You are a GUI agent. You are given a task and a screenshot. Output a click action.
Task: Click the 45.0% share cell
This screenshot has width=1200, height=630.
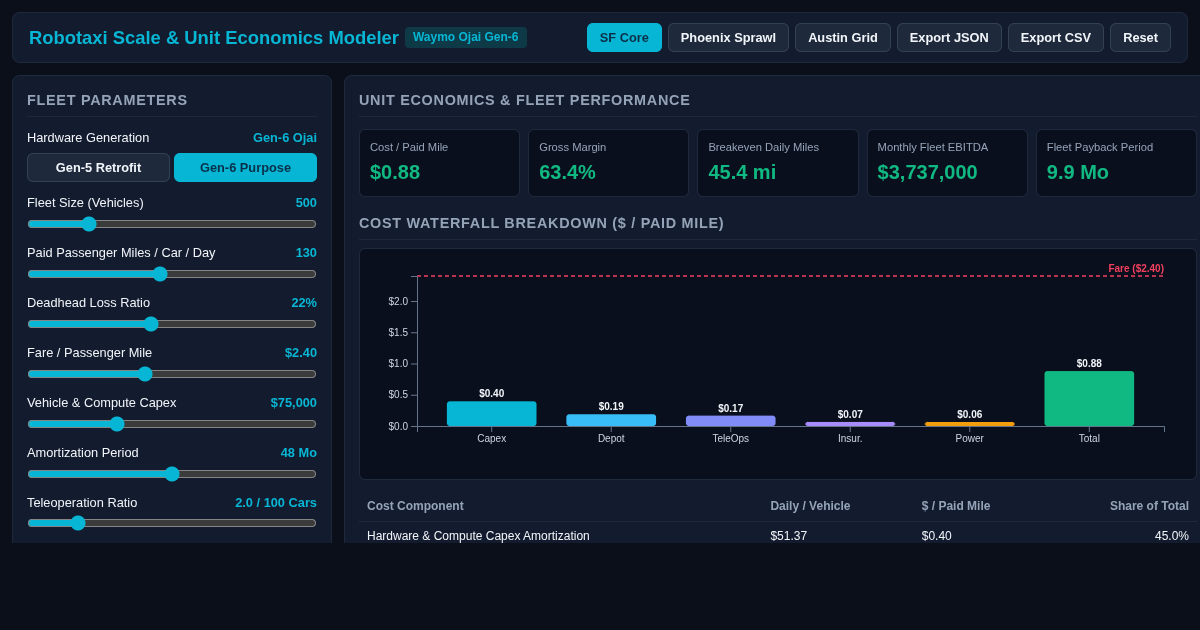tap(1172, 536)
